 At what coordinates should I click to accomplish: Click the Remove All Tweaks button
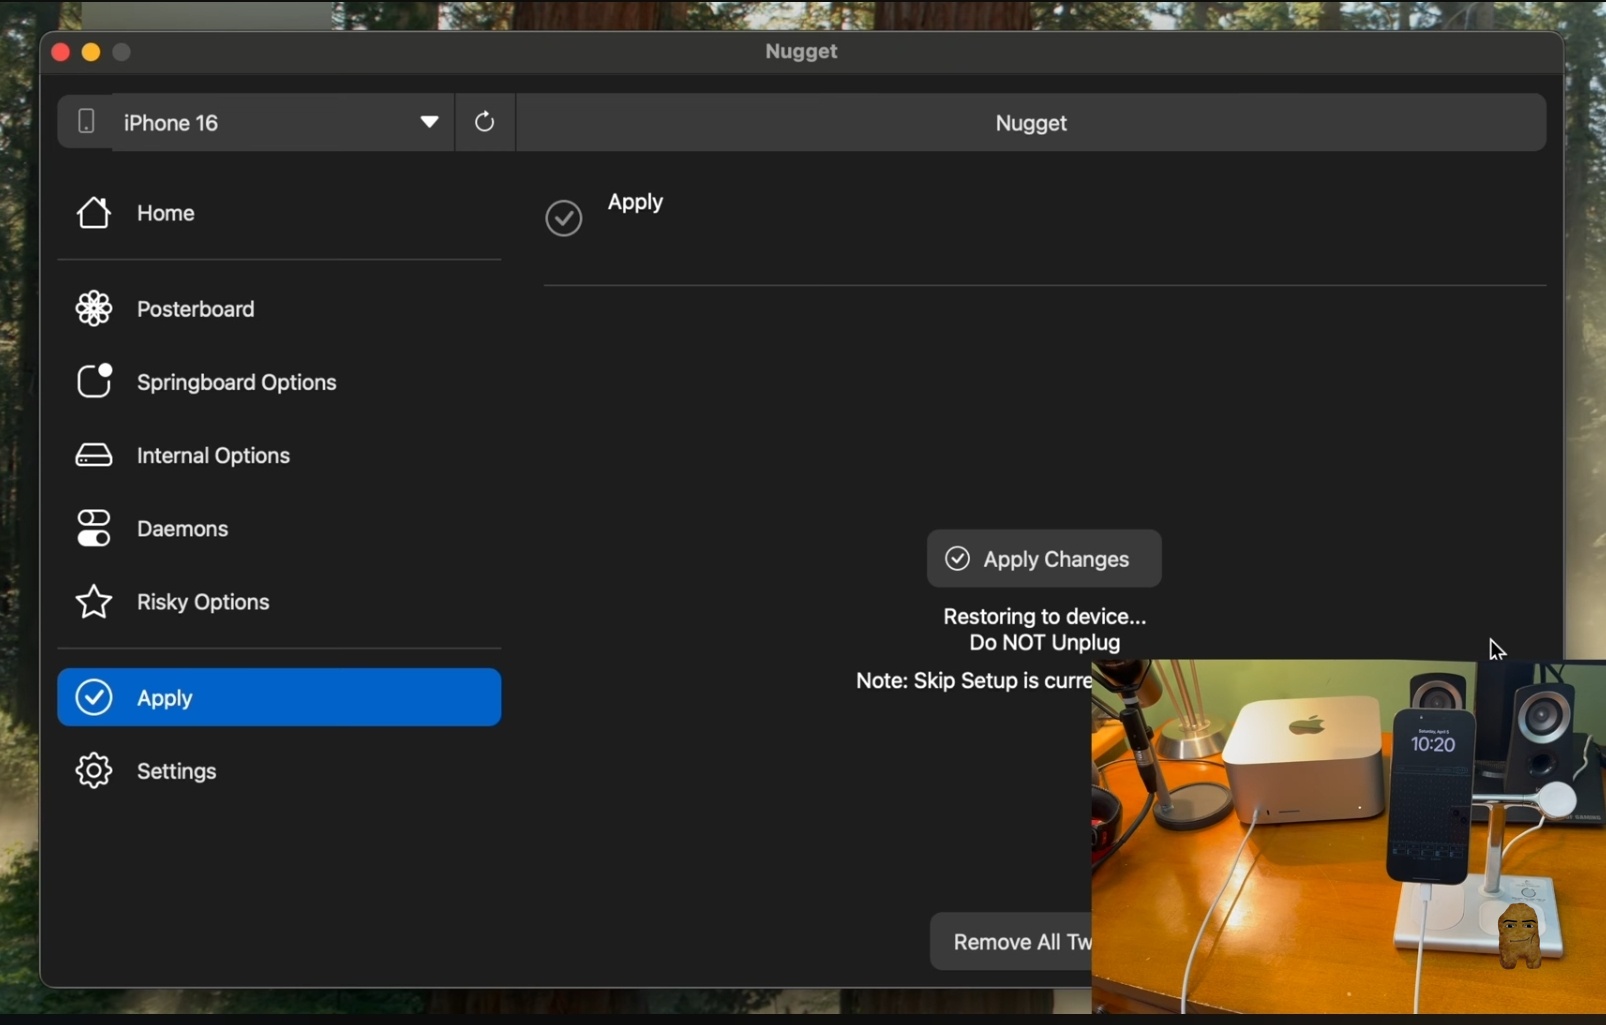click(x=1011, y=941)
